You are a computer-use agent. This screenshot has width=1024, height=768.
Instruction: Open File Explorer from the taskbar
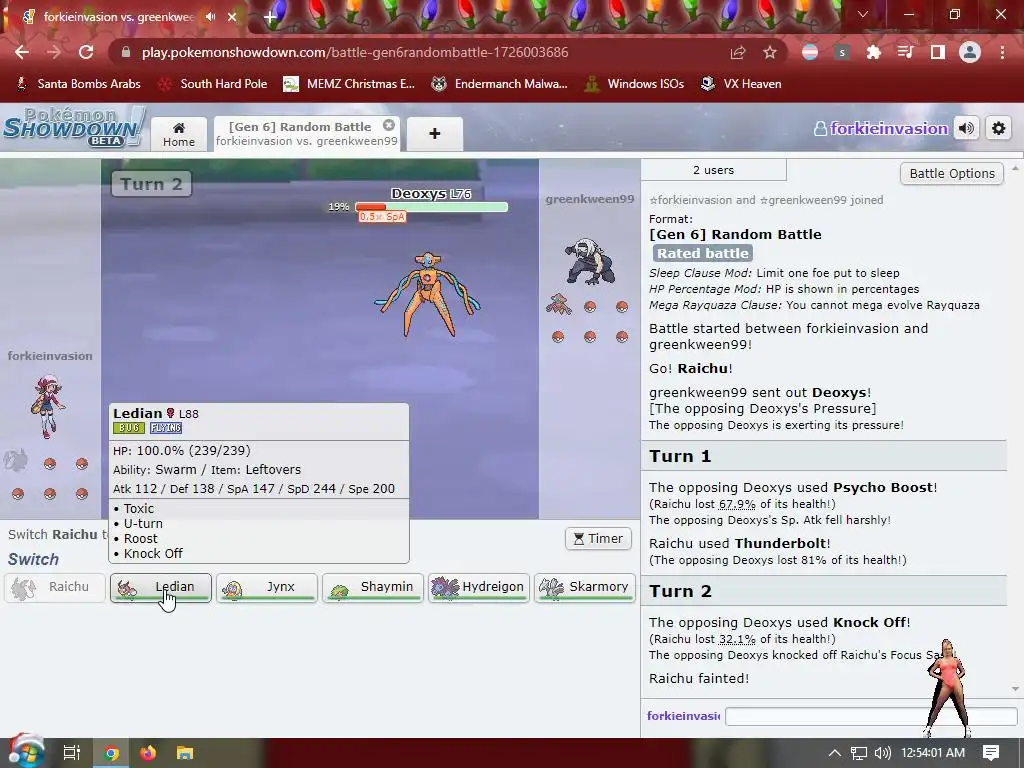(x=185, y=754)
